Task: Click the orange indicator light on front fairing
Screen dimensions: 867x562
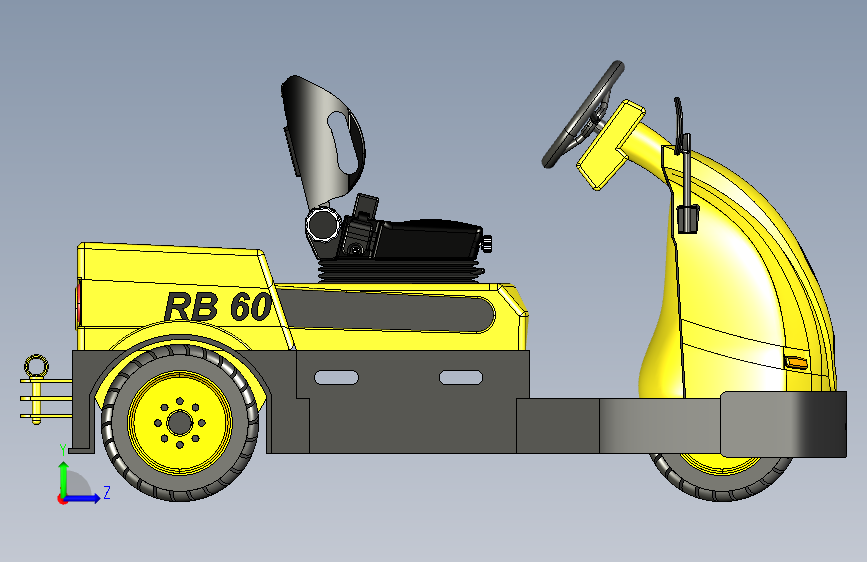Action: [x=796, y=363]
